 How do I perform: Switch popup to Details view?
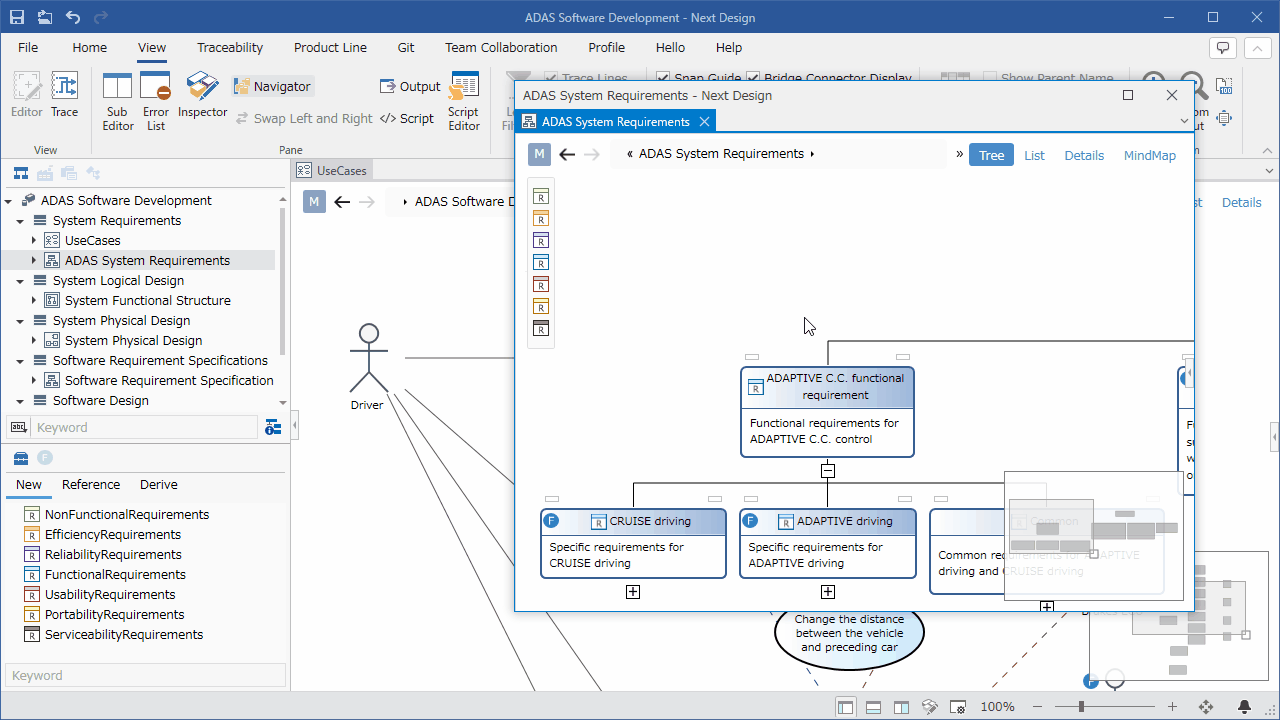point(1084,155)
